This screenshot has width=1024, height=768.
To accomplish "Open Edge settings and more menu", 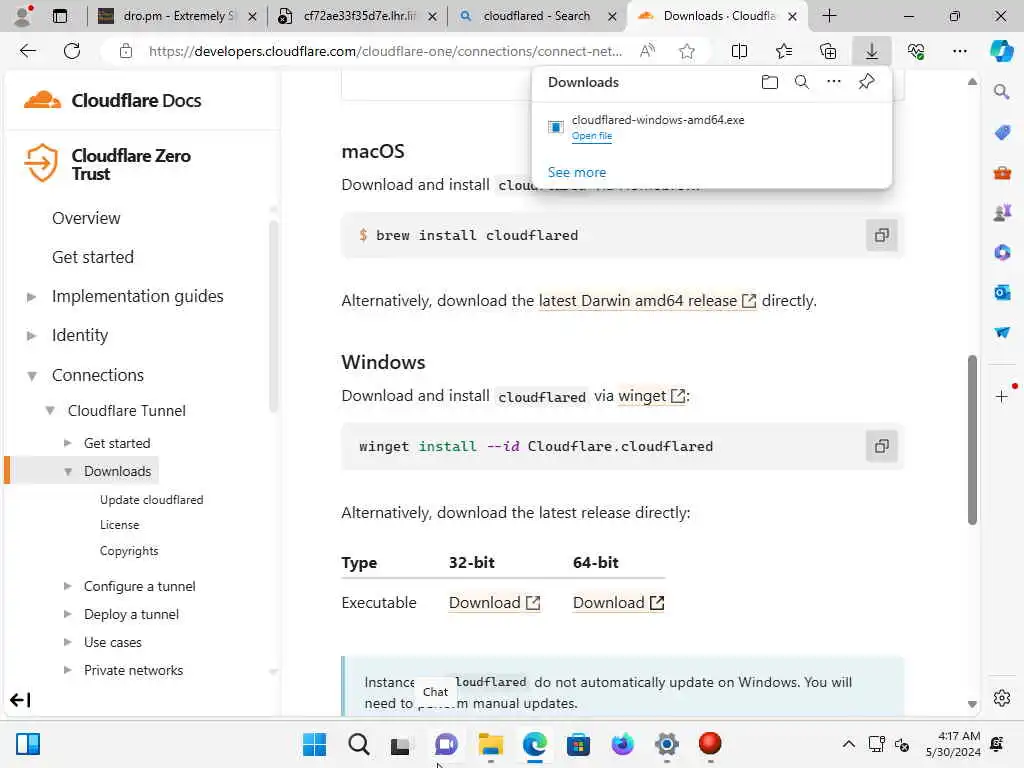I will click(959, 51).
